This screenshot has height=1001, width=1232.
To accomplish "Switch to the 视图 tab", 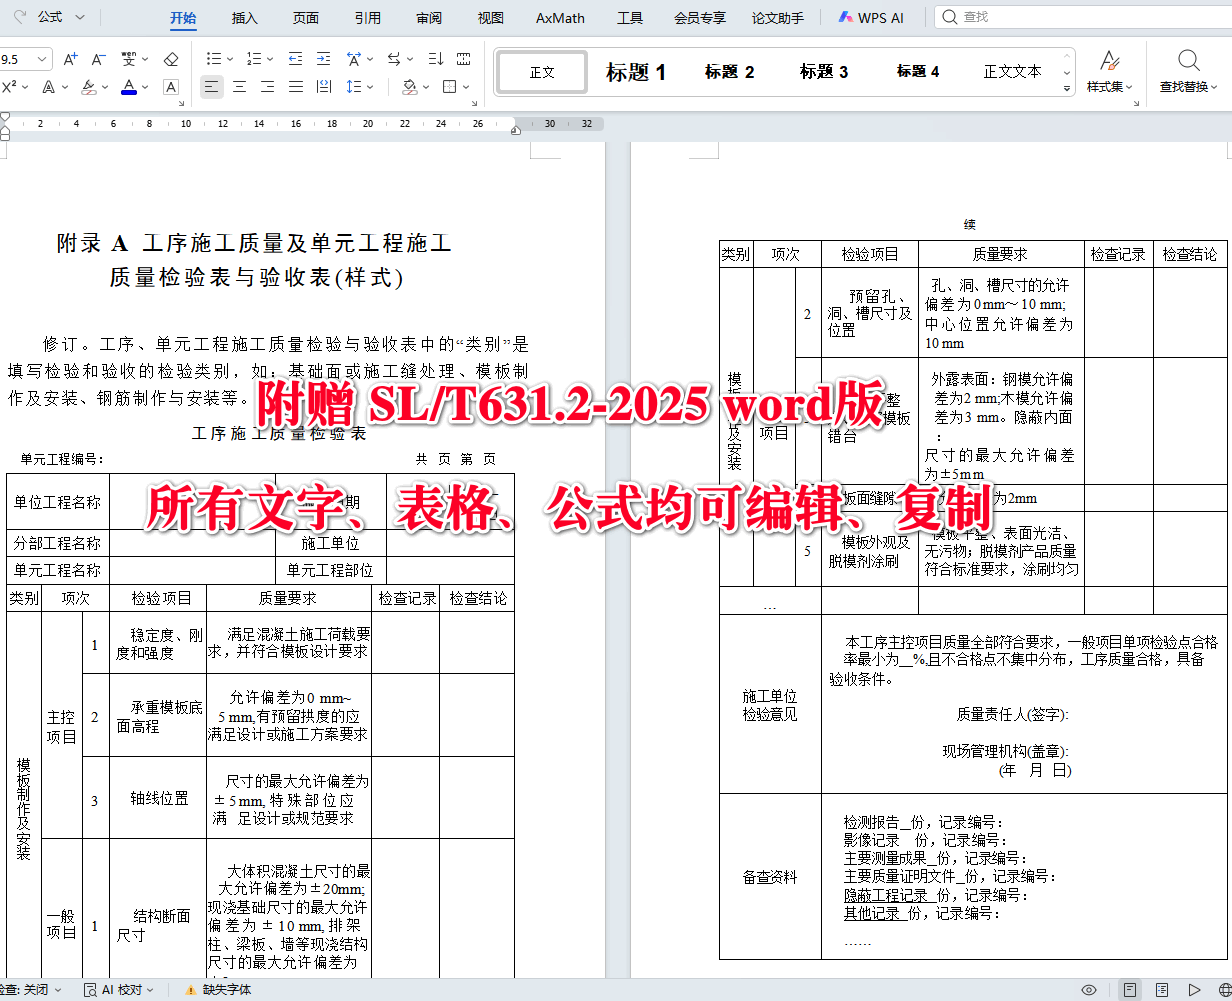I will pyautogui.click(x=490, y=18).
